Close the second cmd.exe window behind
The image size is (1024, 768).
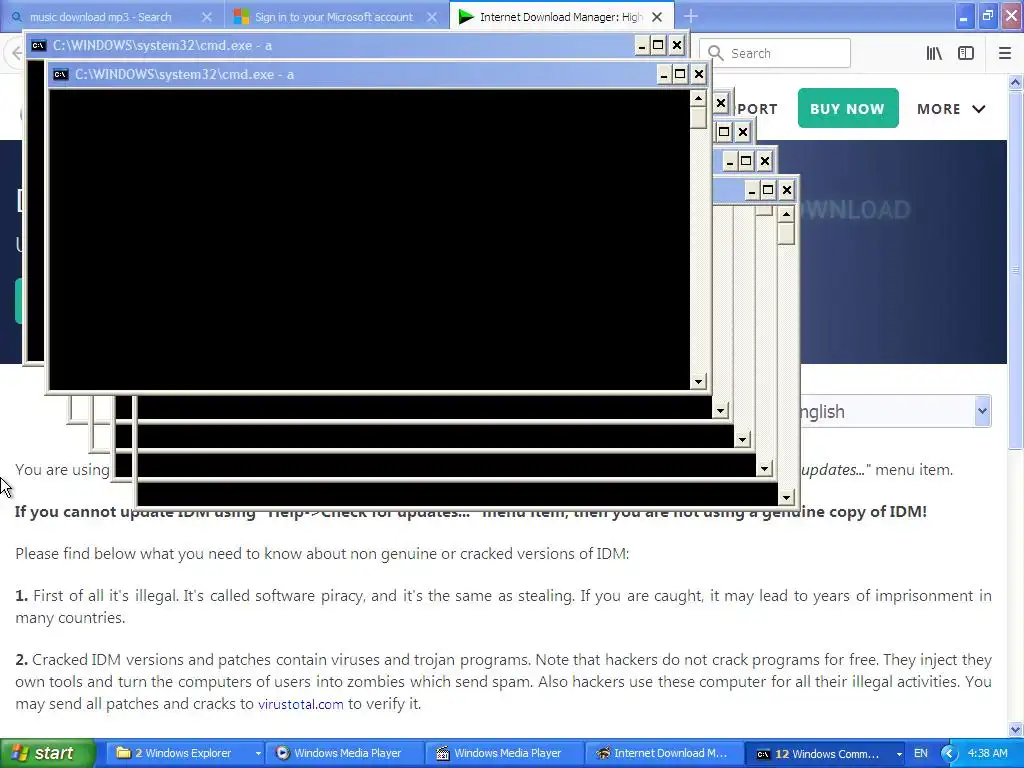tap(677, 45)
